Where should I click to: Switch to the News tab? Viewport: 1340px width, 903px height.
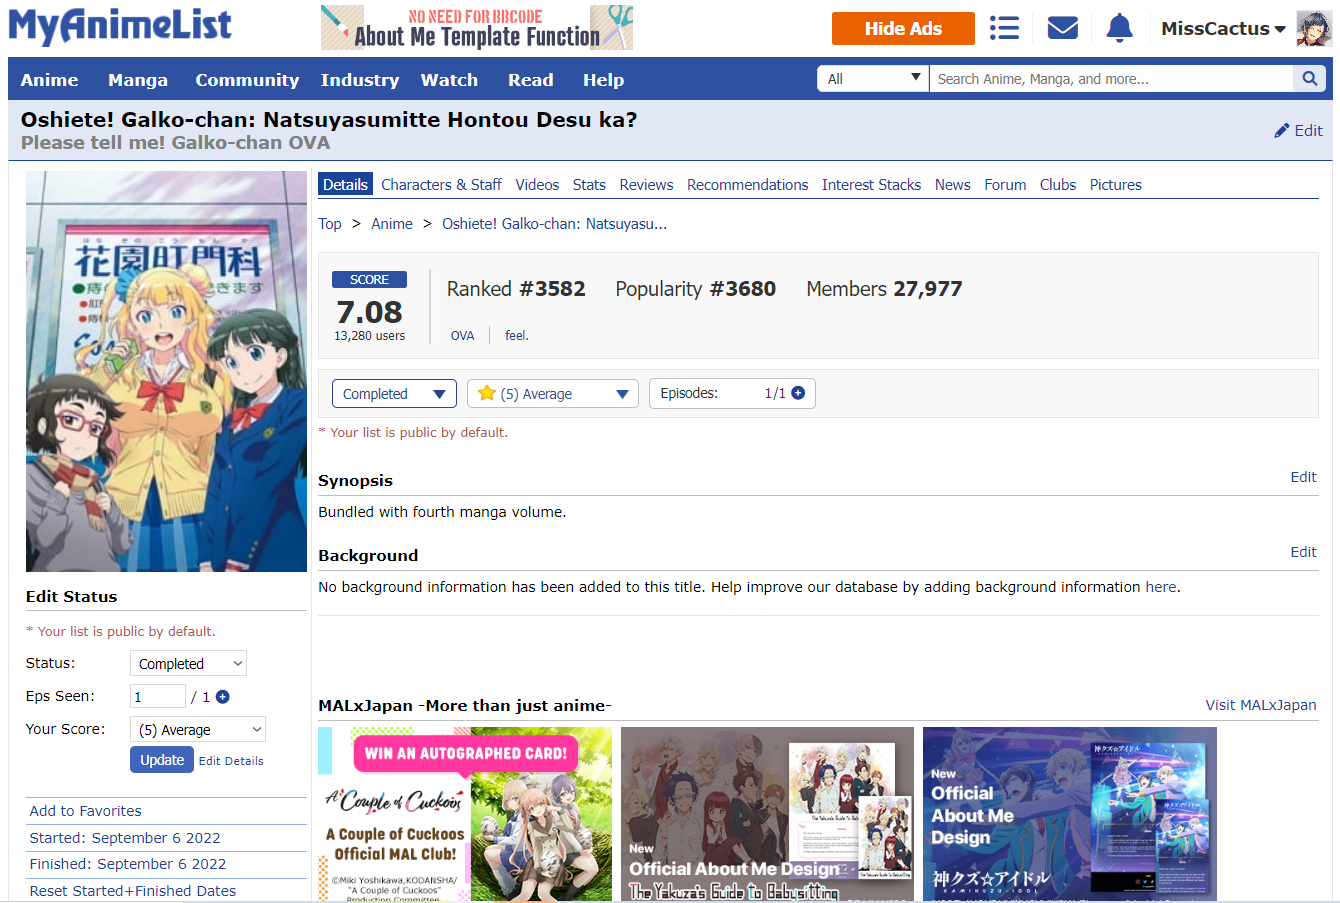[952, 185]
